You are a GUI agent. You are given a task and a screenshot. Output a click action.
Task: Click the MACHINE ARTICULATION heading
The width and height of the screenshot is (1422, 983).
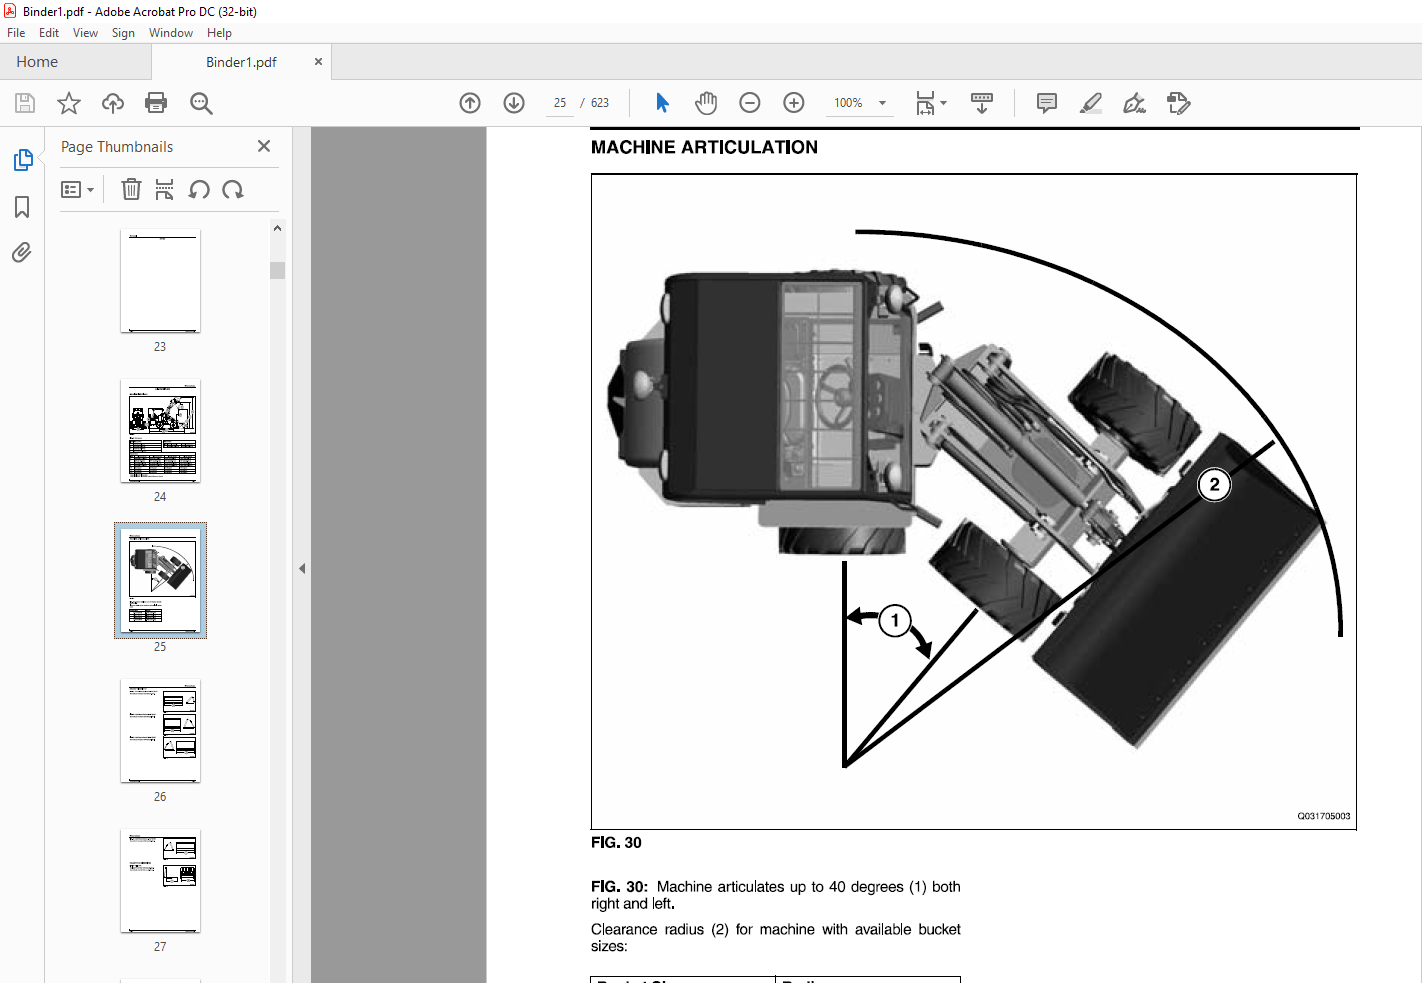704,147
